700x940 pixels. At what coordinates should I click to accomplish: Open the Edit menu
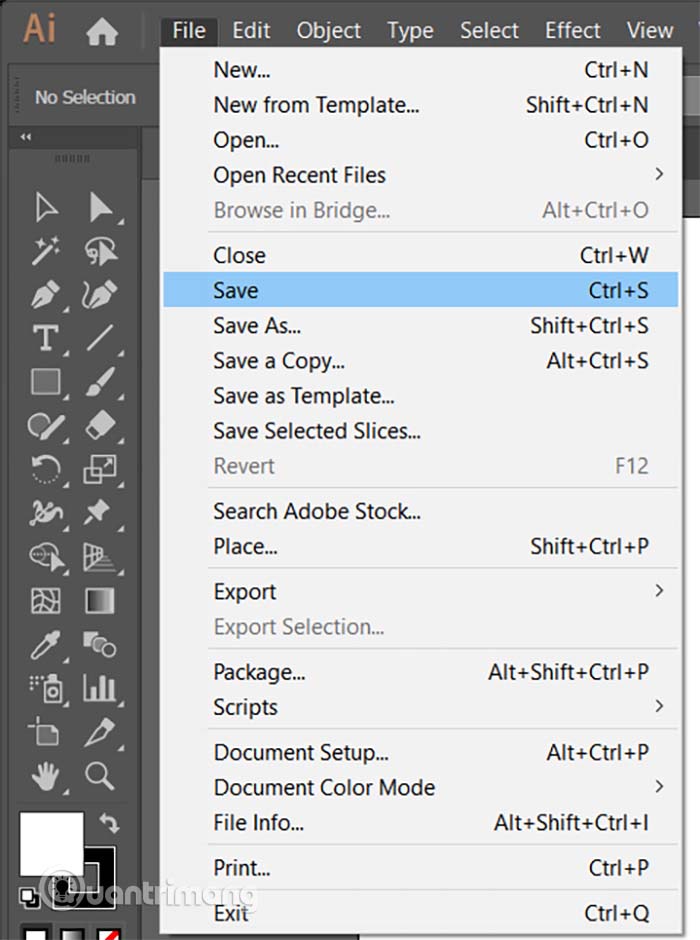tap(251, 31)
